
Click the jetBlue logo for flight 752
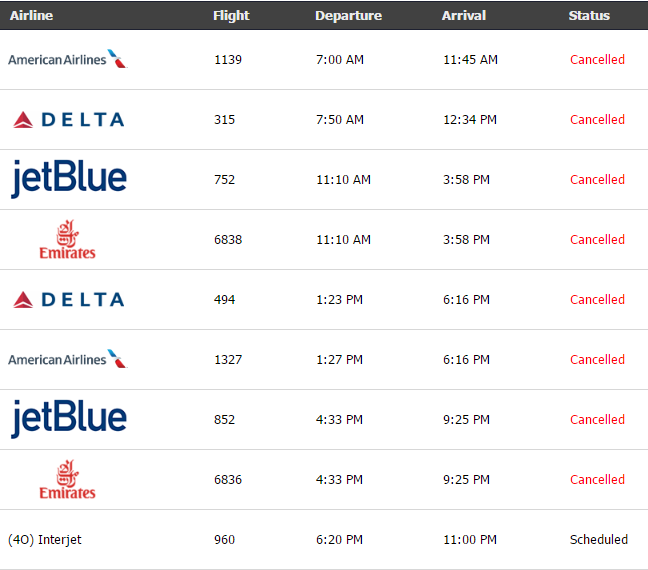pos(68,179)
